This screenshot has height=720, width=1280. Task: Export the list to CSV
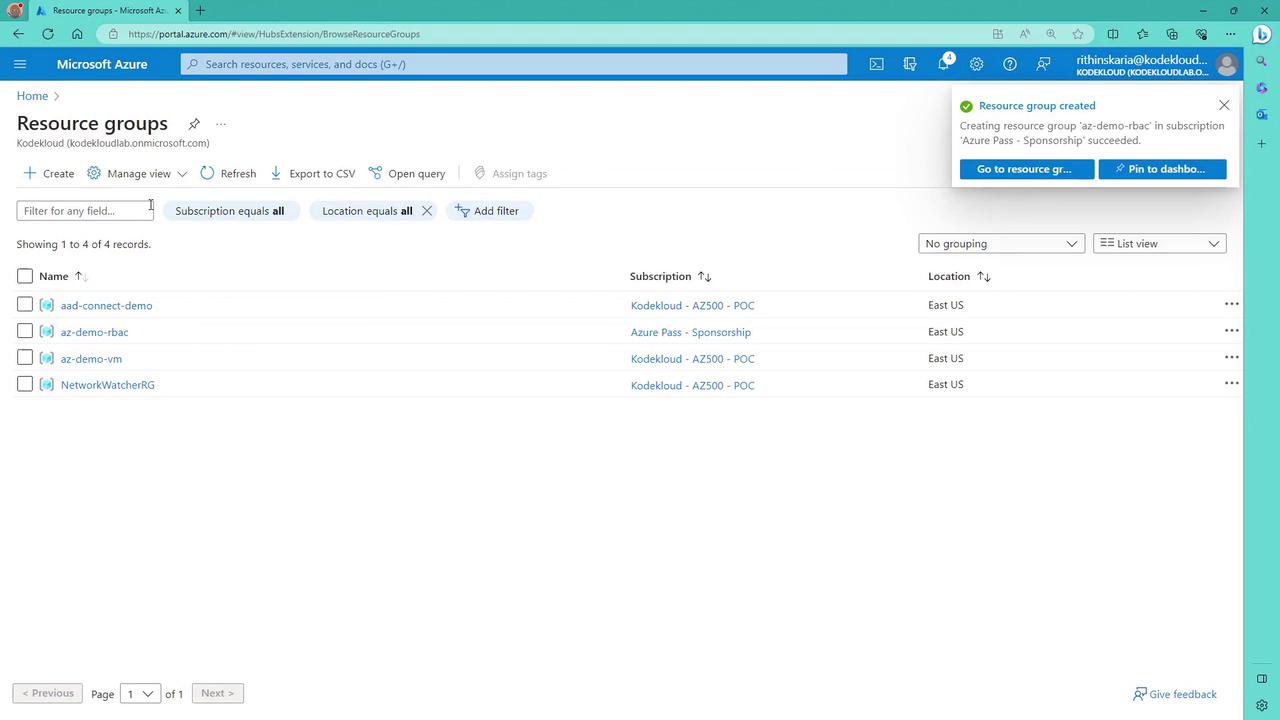[x=312, y=173]
